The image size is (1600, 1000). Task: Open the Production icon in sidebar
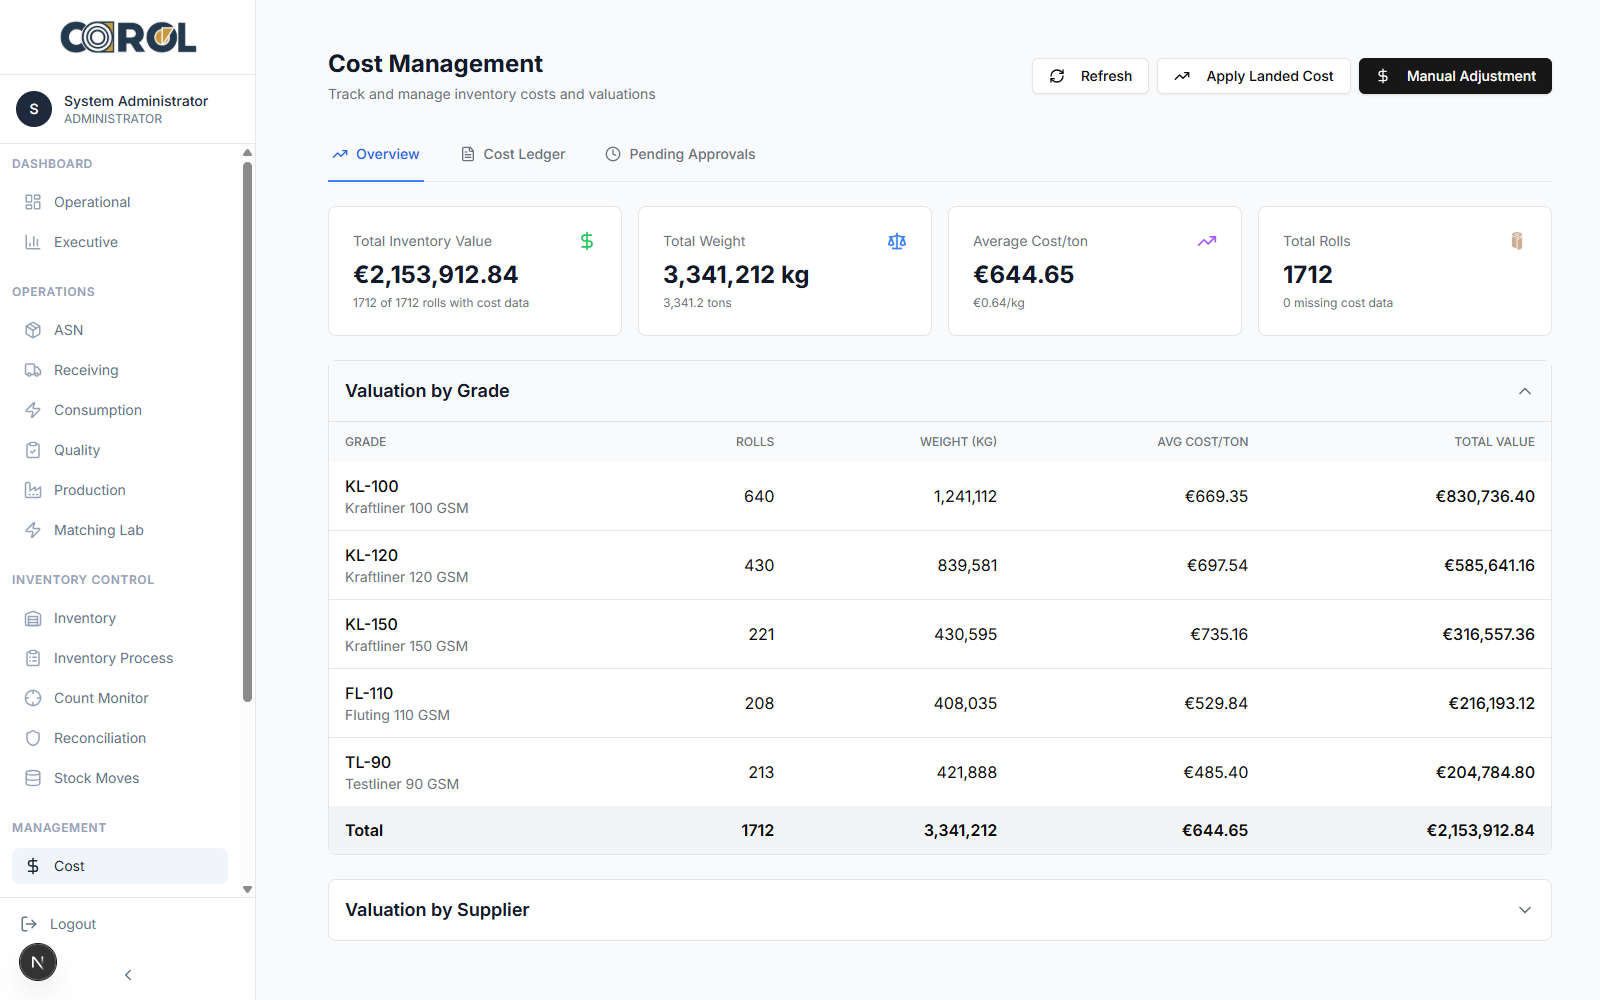(x=33, y=489)
